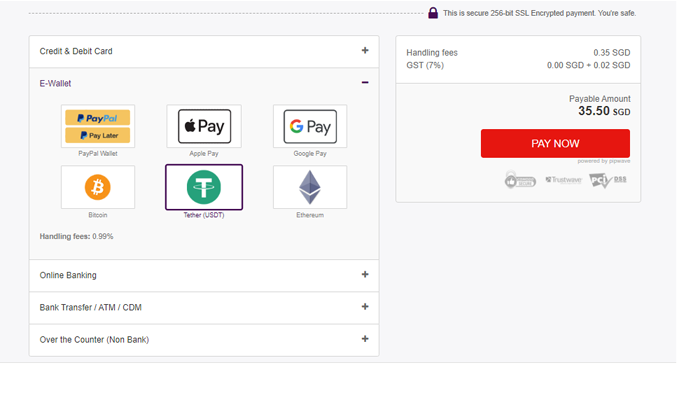This screenshot has width=700, height=400.
Task: Expand Credit & Debit Card plus sign
Action: coord(365,51)
